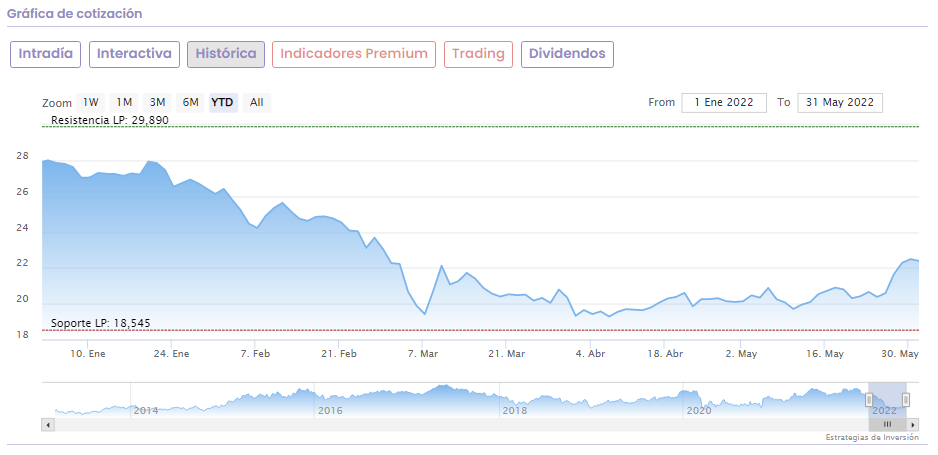Set zoom to 1W
Screen dimensions: 938x455
coord(91,102)
